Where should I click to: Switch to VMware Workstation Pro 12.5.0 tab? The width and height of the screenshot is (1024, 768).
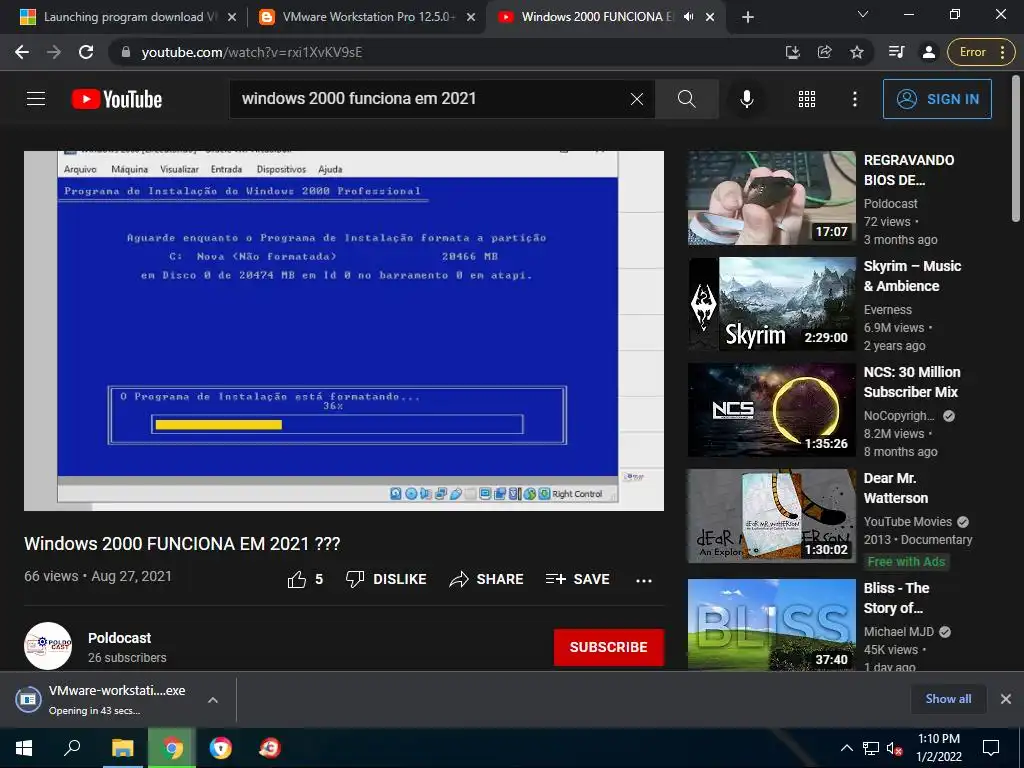[367, 17]
